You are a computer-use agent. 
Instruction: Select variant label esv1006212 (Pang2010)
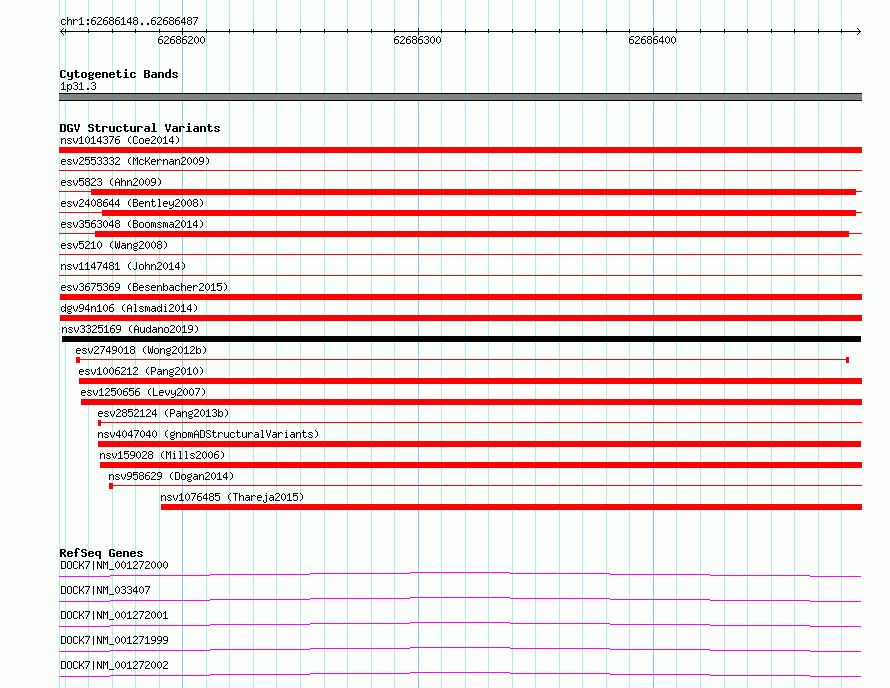(x=141, y=371)
